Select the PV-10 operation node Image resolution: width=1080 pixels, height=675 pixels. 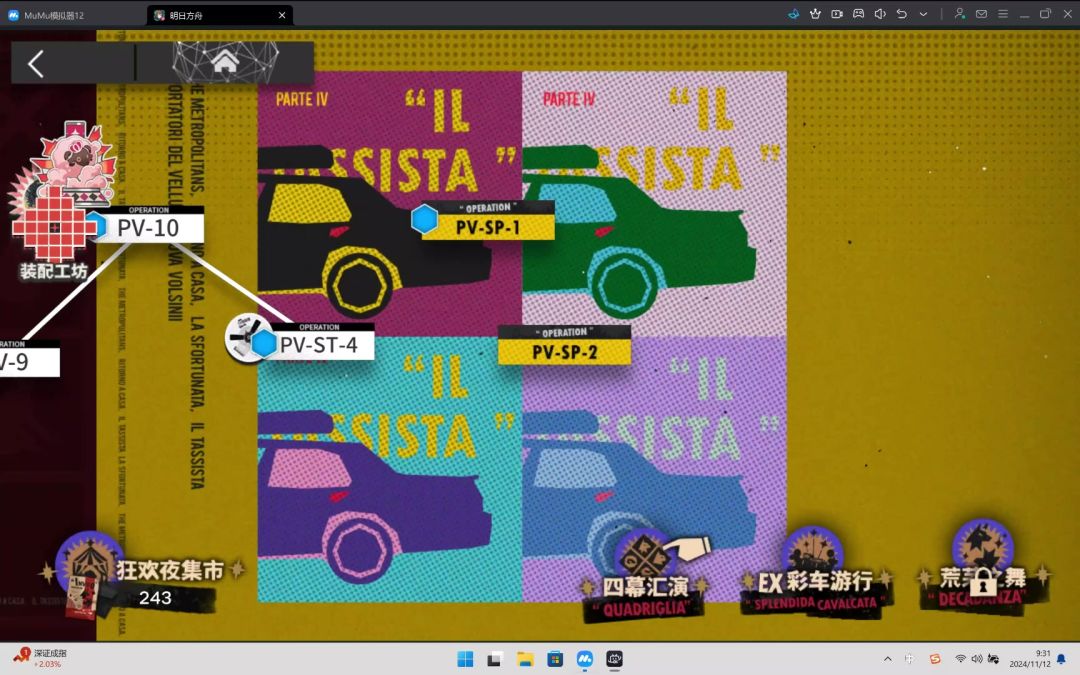[x=149, y=225]
